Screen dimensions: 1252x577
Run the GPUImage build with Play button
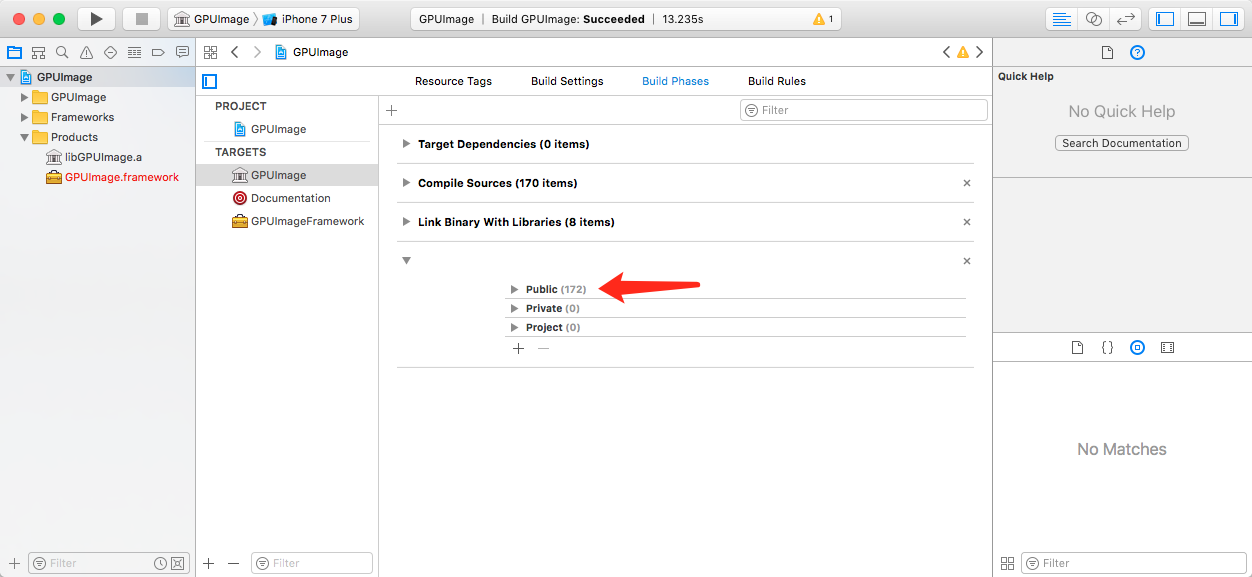[96, 19]
